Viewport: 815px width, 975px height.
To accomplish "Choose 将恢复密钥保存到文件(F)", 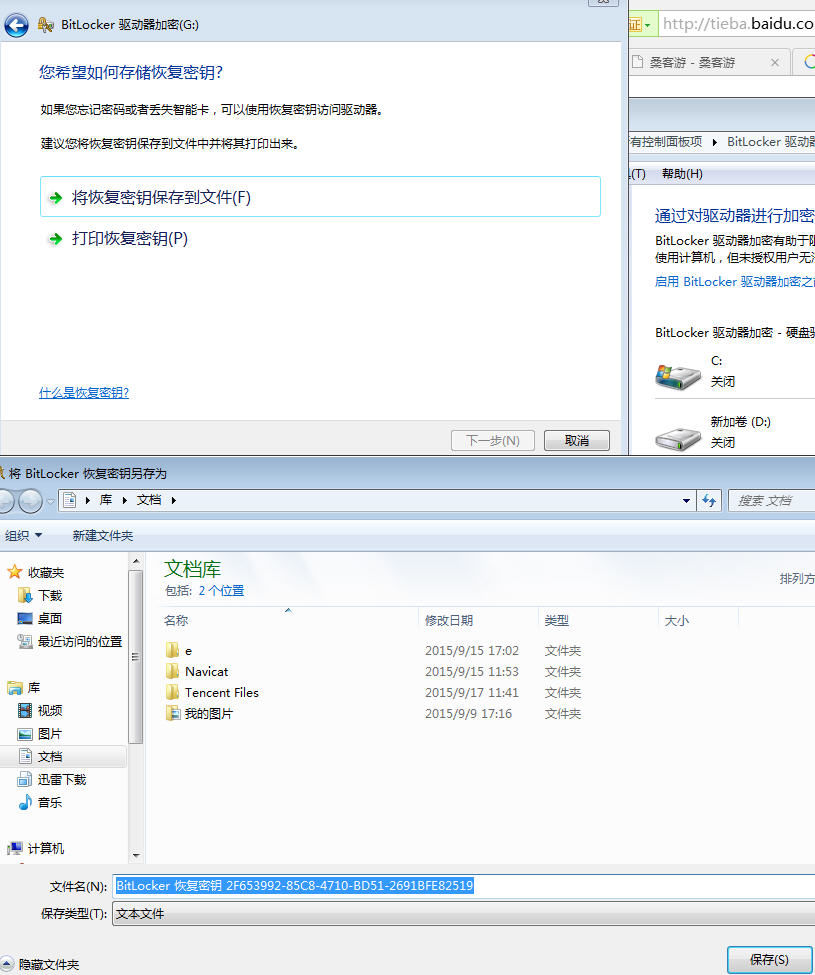I will (x=320, y=197).
